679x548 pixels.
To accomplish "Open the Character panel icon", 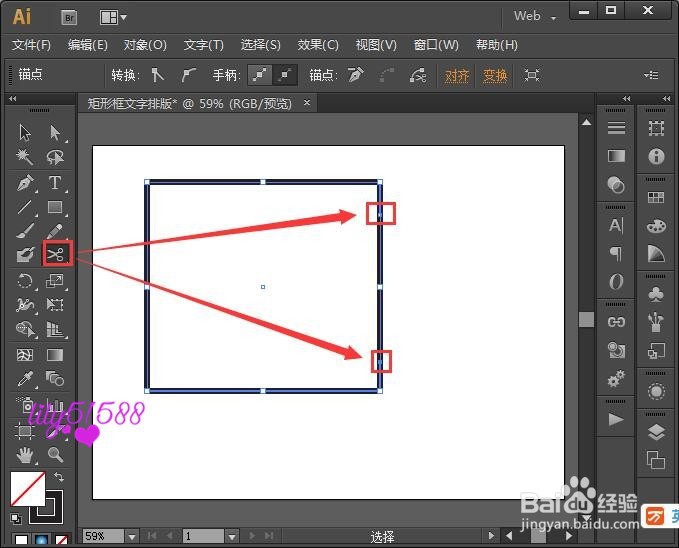I will (616, 225).
